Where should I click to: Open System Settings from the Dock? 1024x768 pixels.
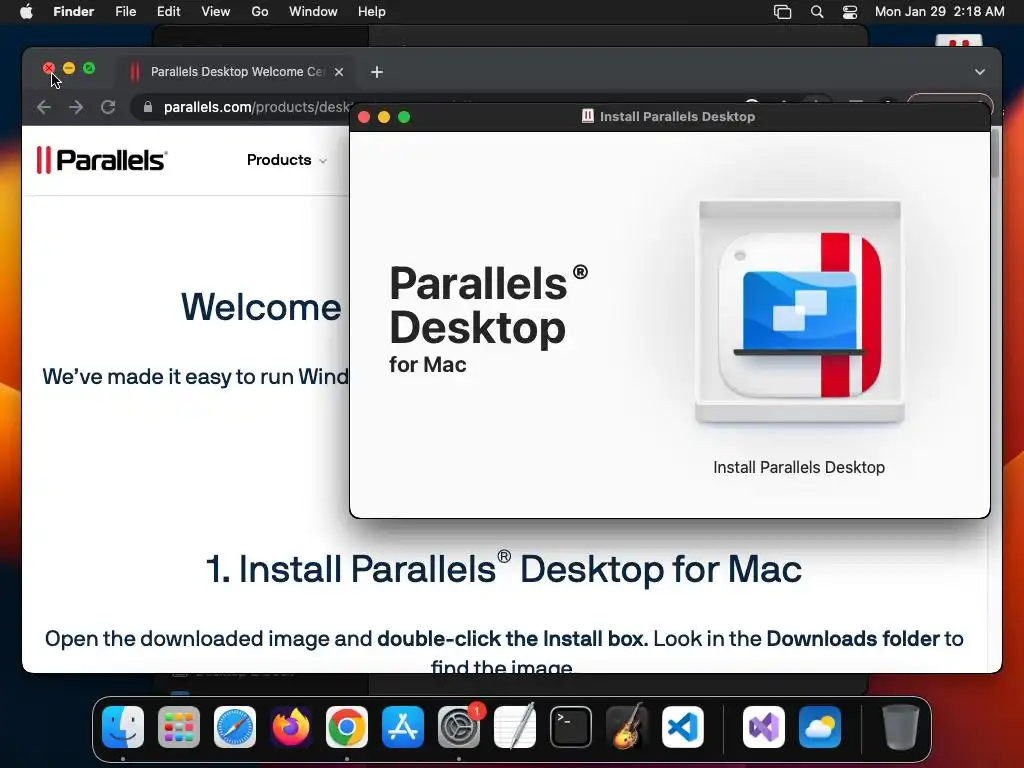click(x=459, y=727)
